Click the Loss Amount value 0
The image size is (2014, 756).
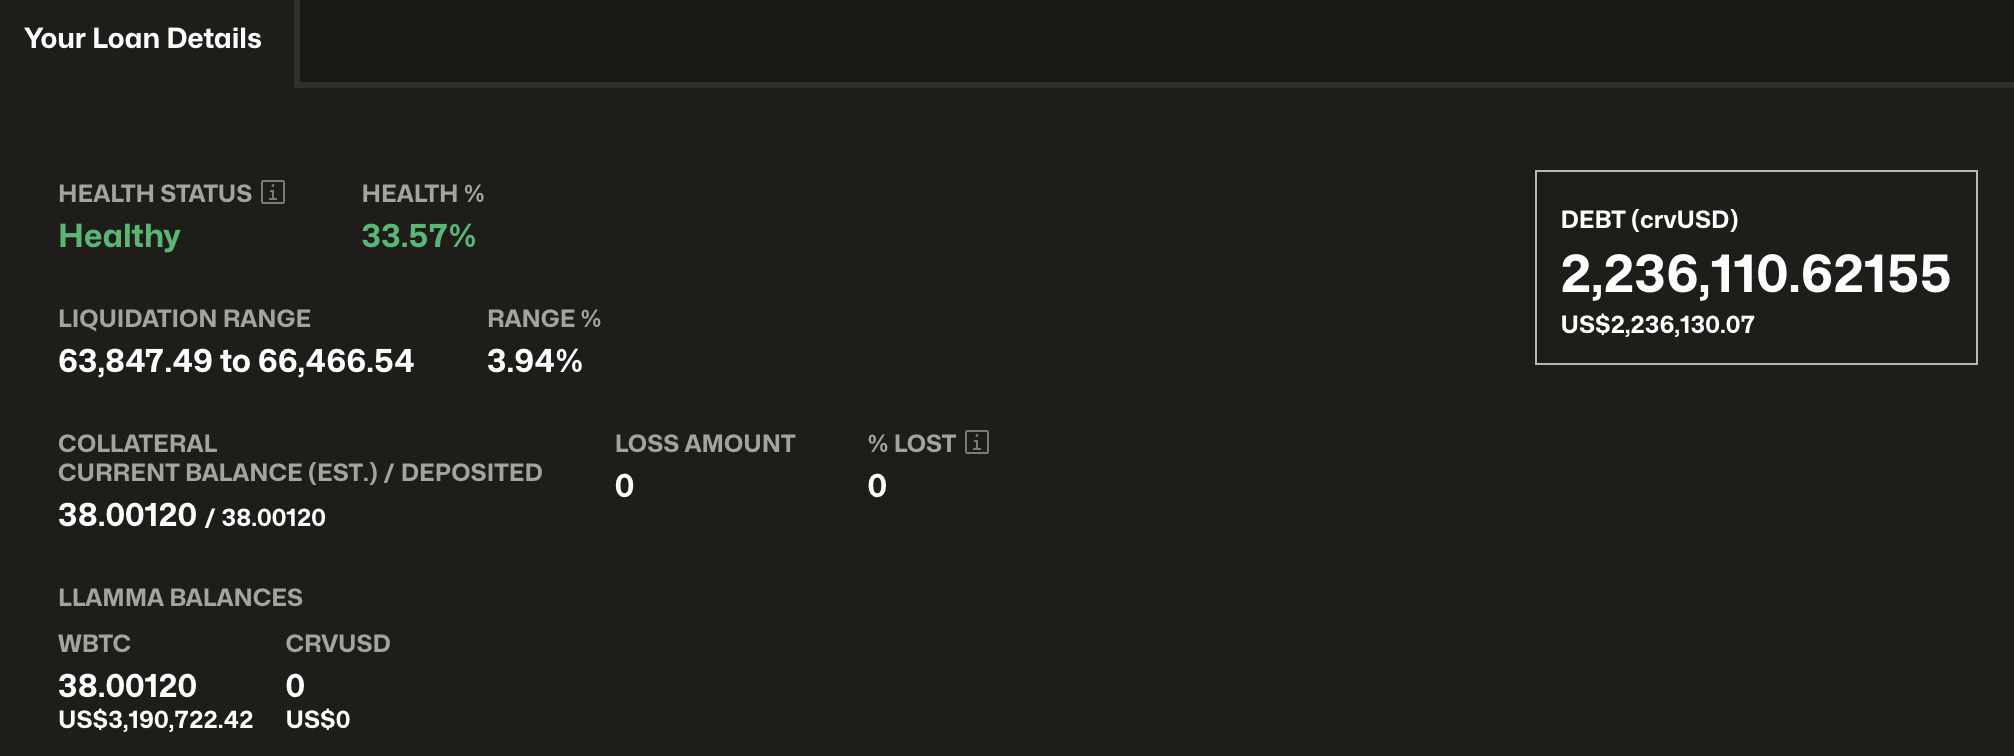tap(624, 486)
